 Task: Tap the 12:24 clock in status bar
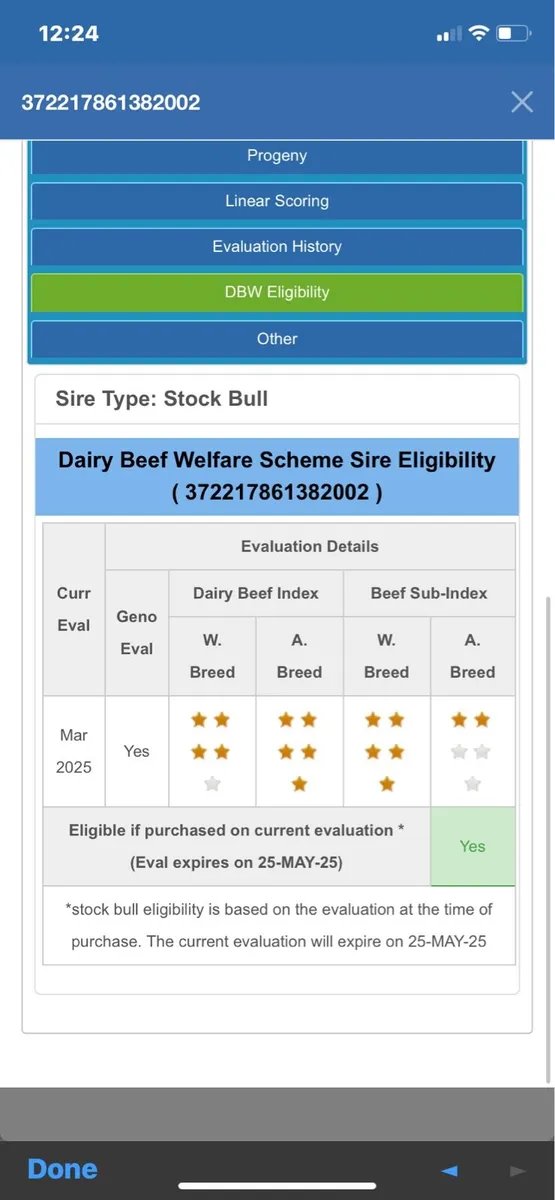68,33
